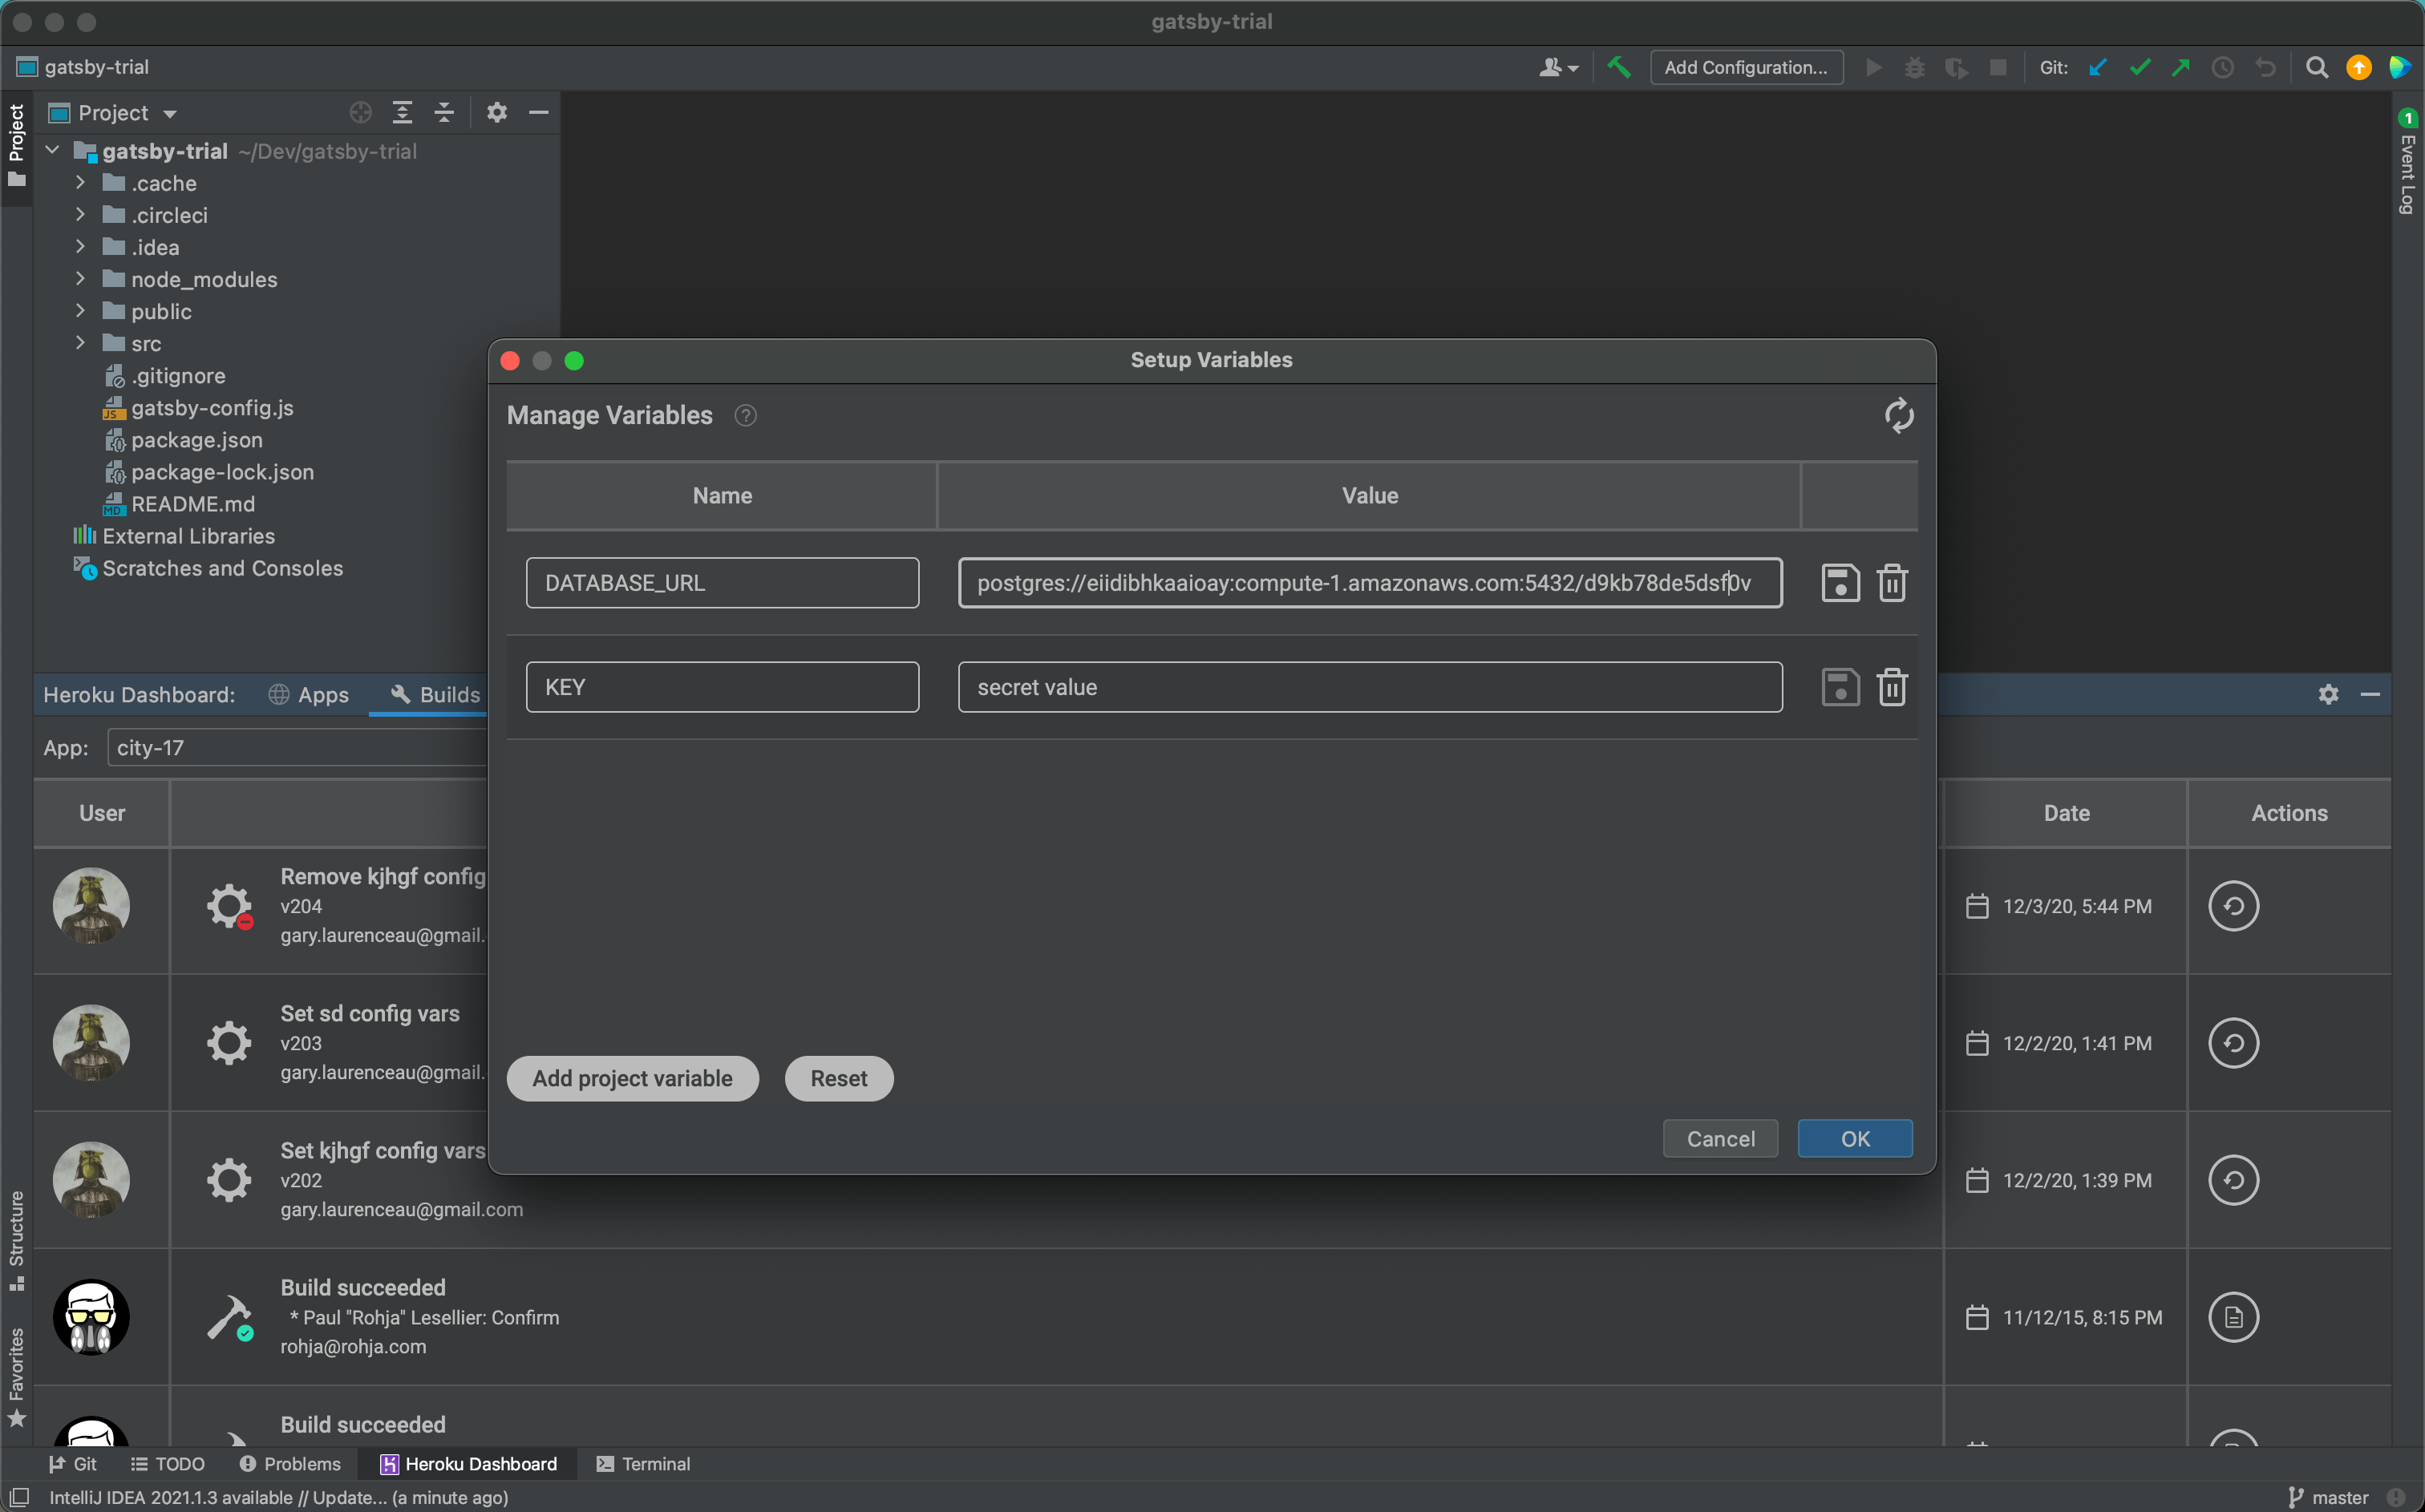
Task: Expand the src folder
Action: 81,343
